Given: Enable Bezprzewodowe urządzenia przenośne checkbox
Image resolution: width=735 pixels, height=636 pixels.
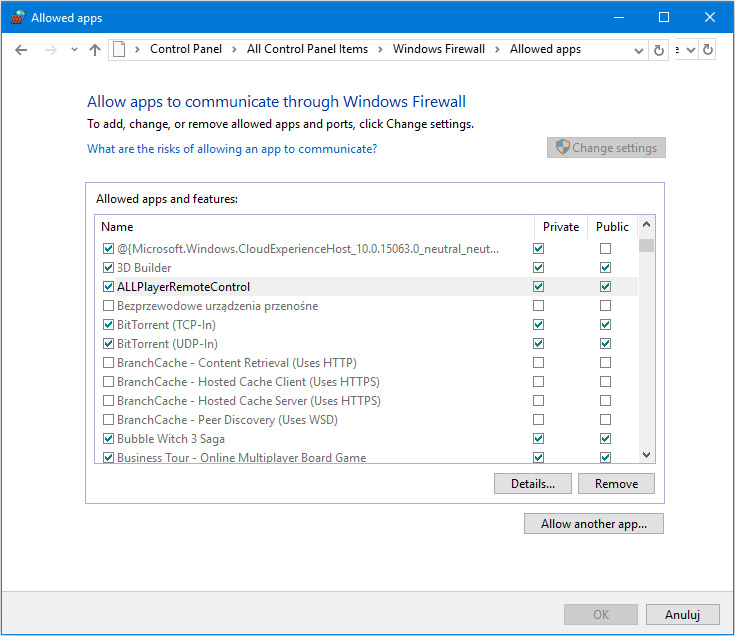Looking at the screenshot, I should [108, 306].
